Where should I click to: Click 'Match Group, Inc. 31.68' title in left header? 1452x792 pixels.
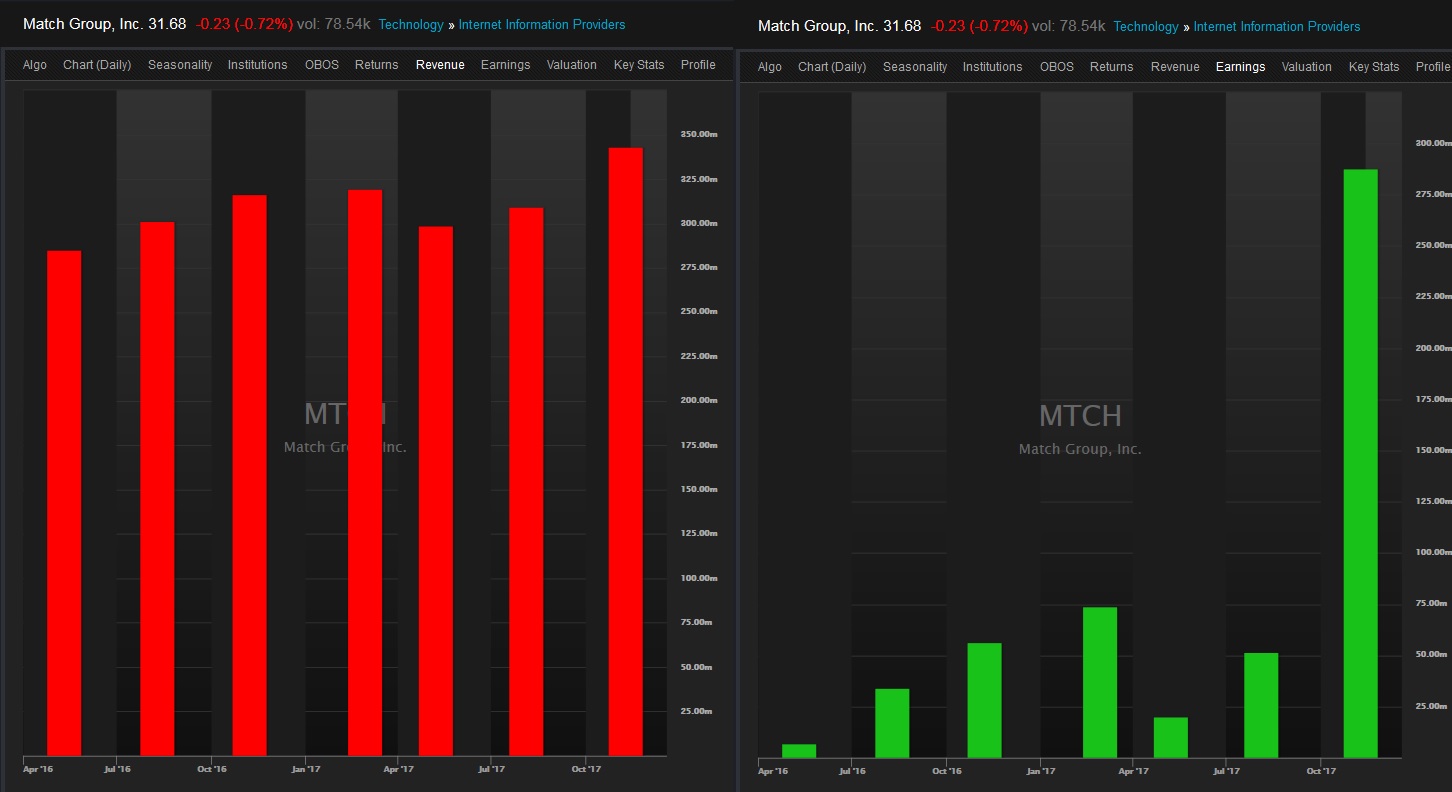click(x=104, y=24)
